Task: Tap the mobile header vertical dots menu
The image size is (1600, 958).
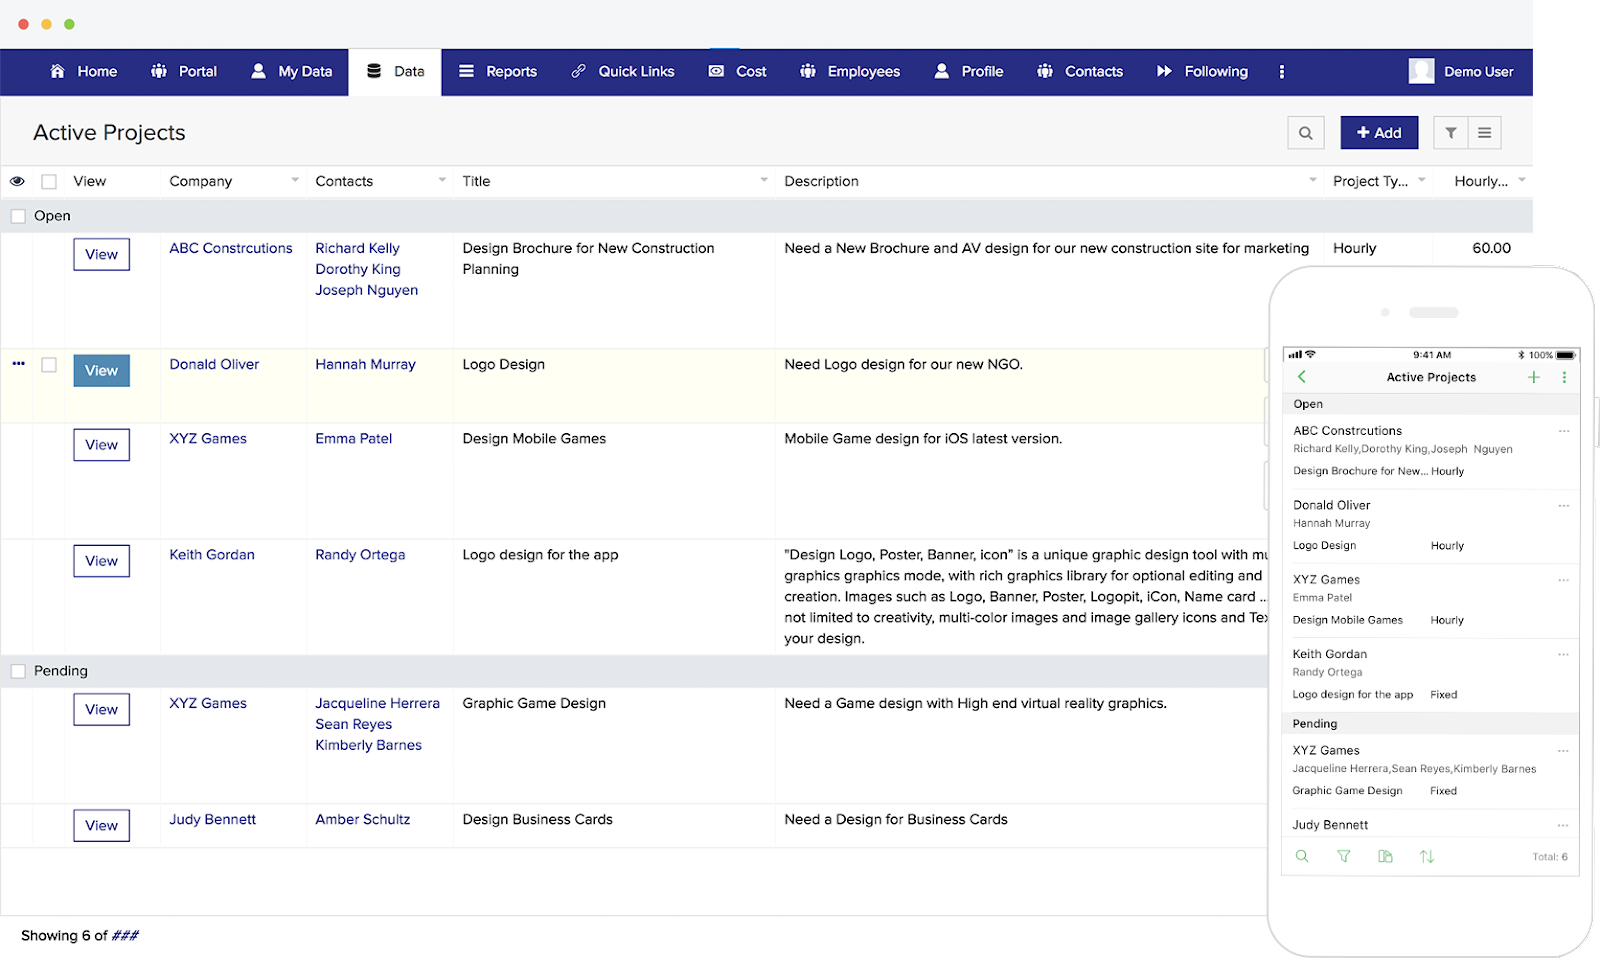Action: 1564,377
